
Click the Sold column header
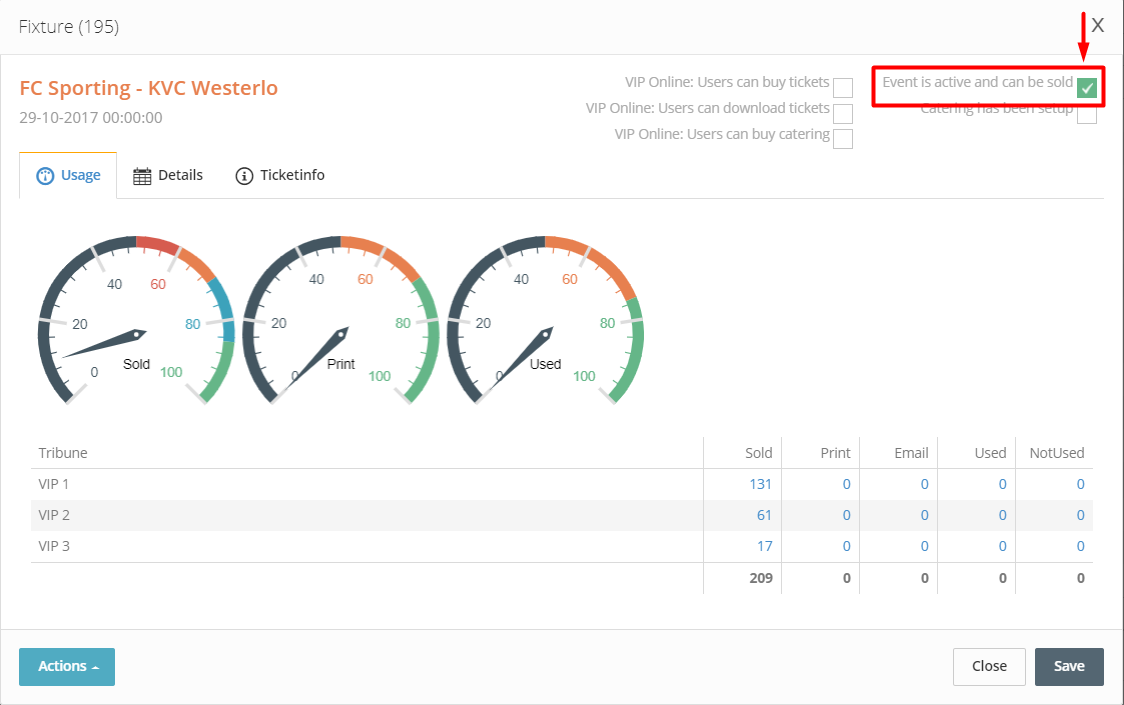pos(758,453)
